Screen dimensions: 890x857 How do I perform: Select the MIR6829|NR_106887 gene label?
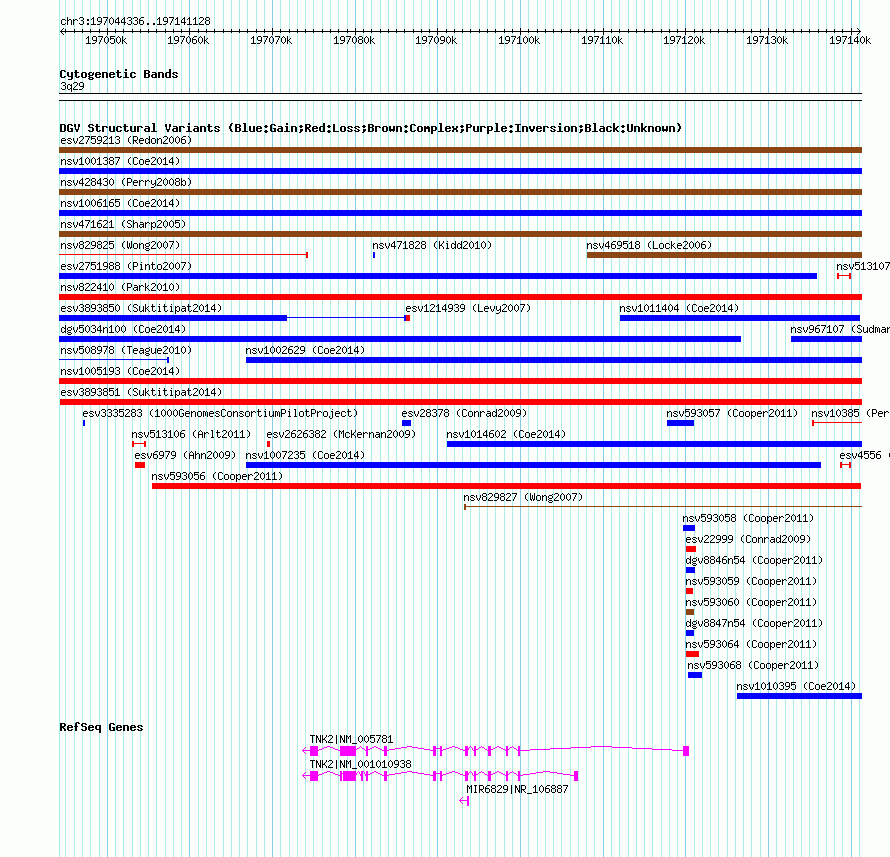tap(517, 789)
